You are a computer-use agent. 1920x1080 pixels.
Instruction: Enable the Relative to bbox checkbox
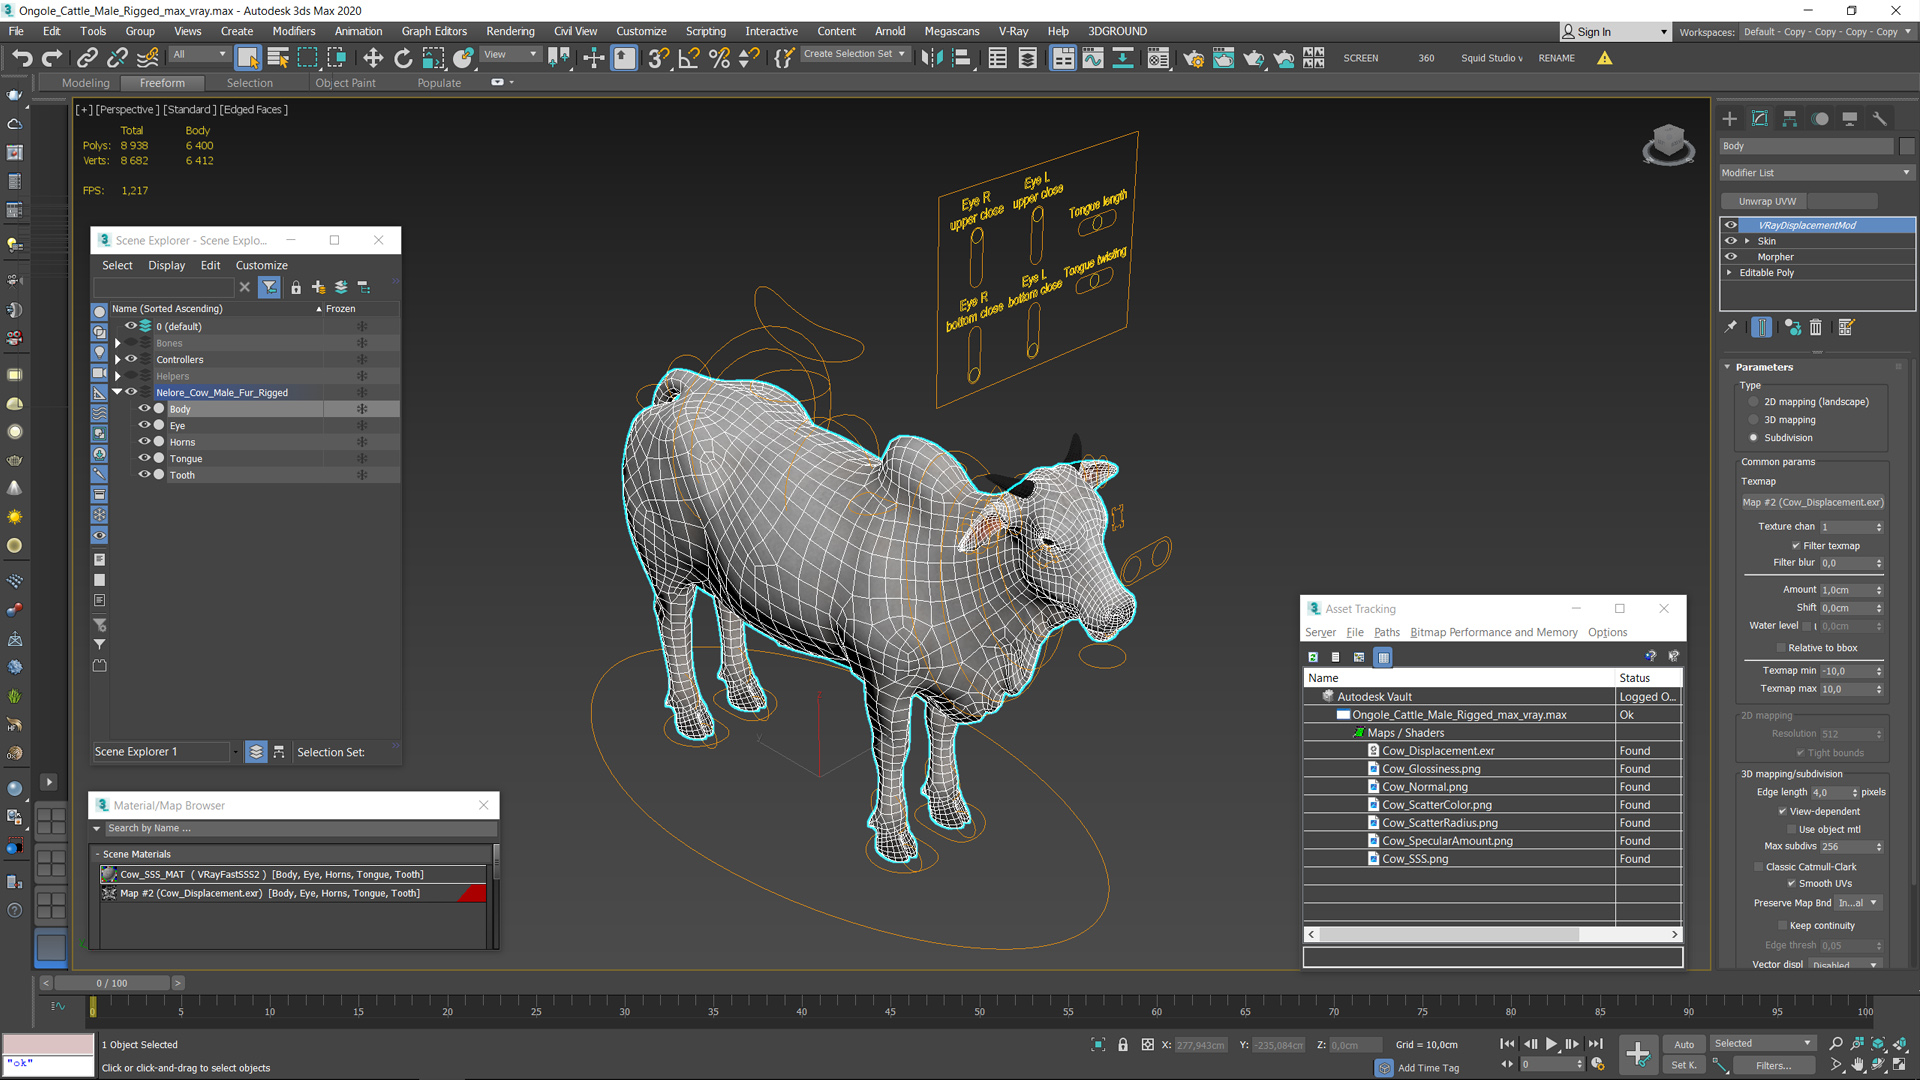(x=1781, y=648)
